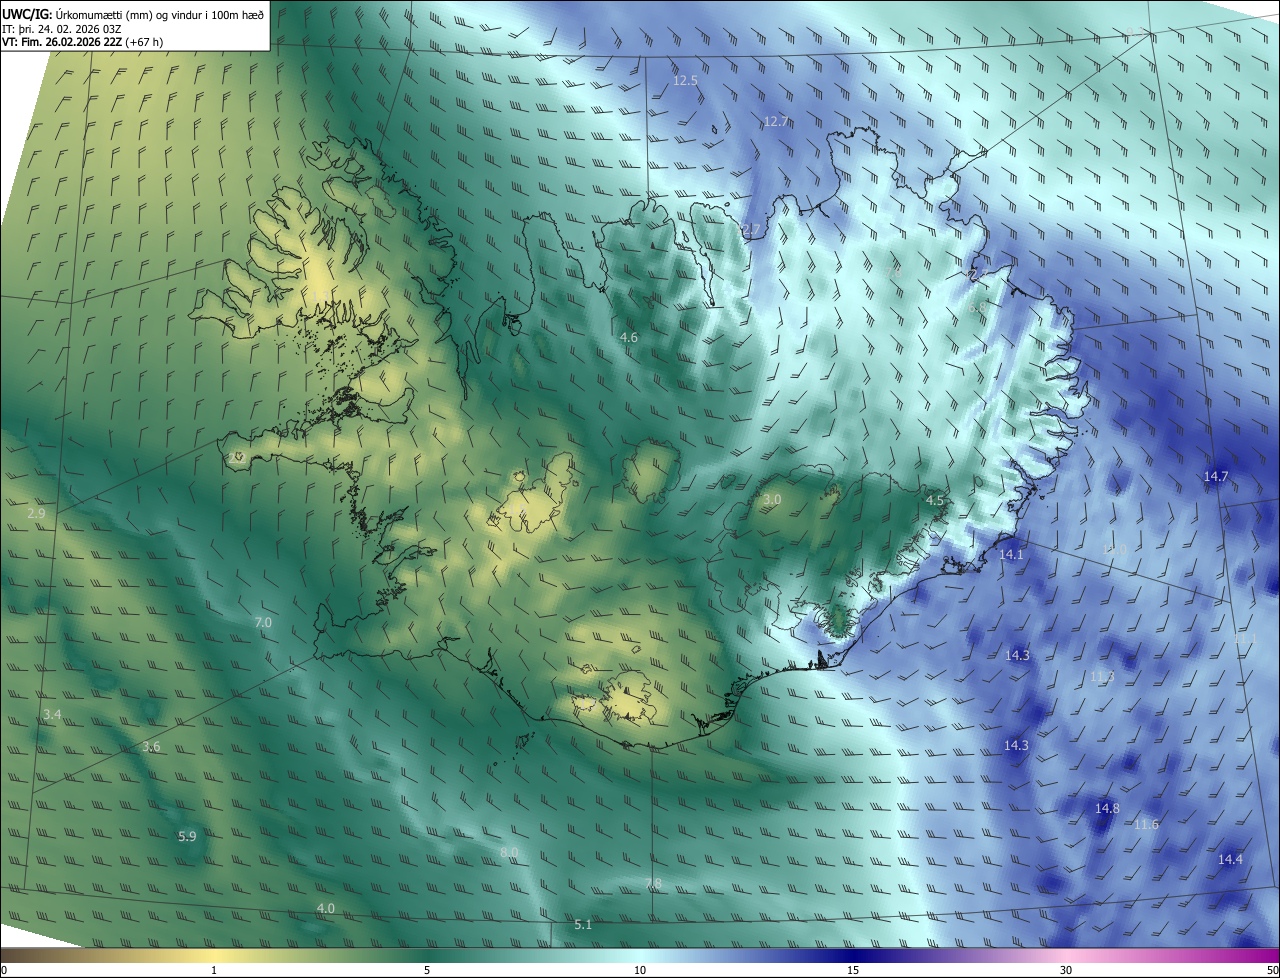Click the 8.0 value south of Iceland
Screen dimensions: 1280x978
[509, 852]
